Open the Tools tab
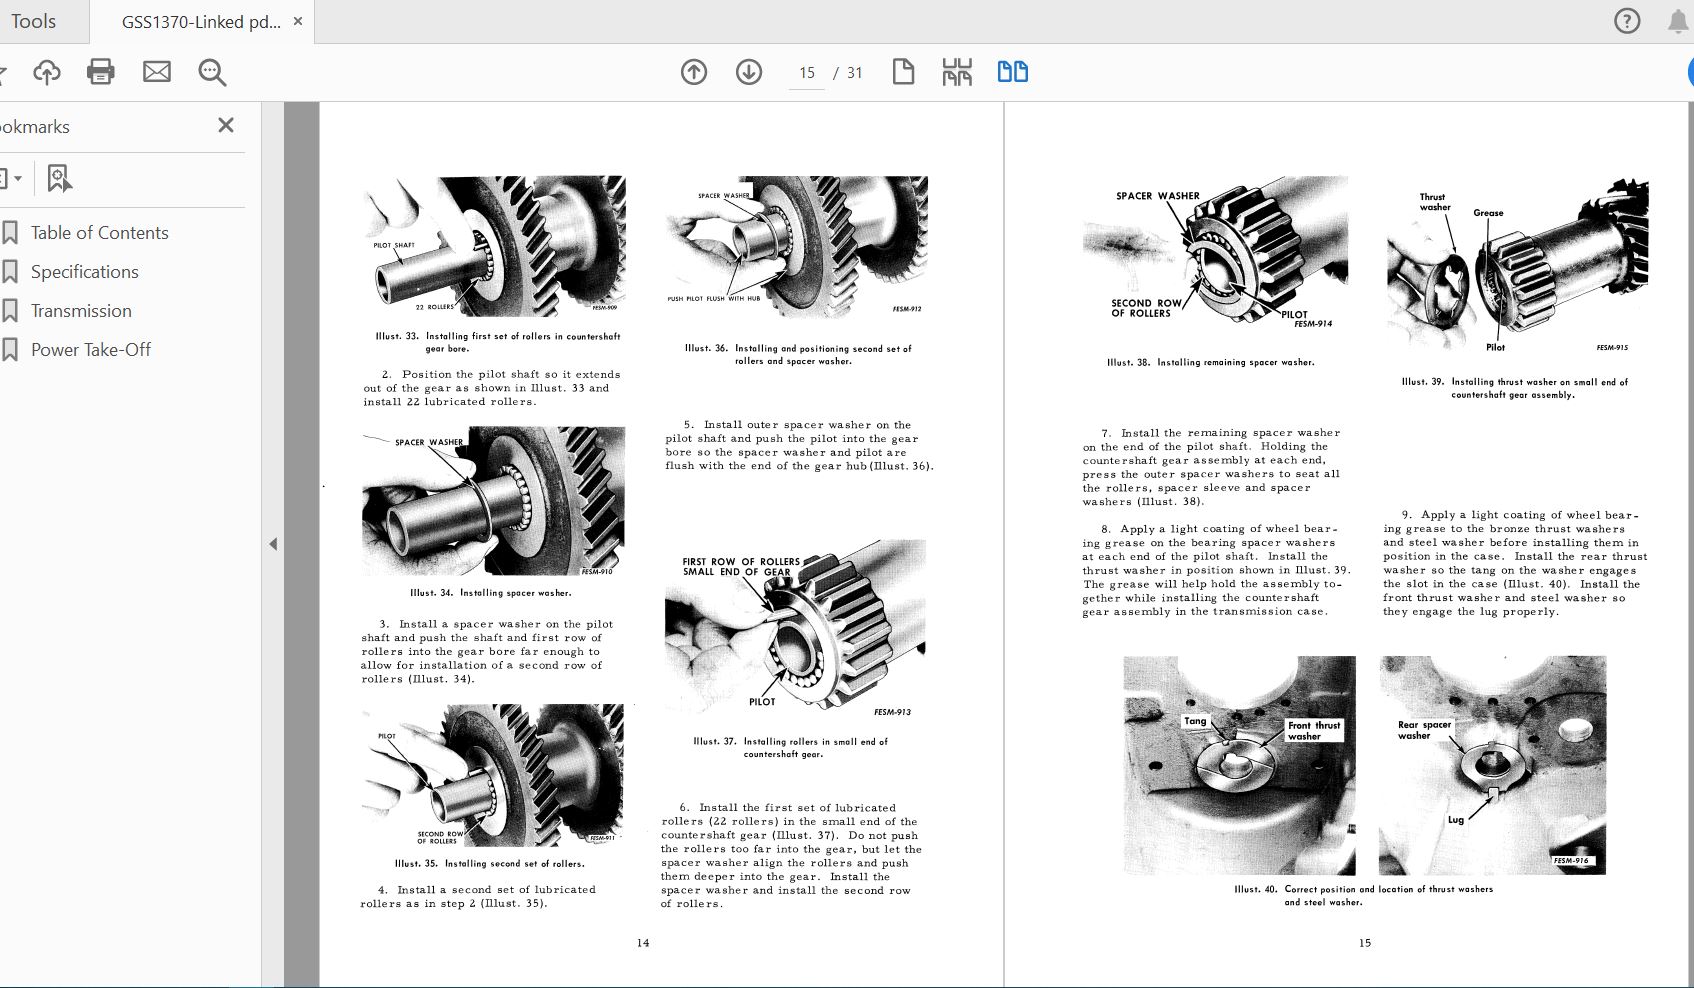 pos(33,21)
